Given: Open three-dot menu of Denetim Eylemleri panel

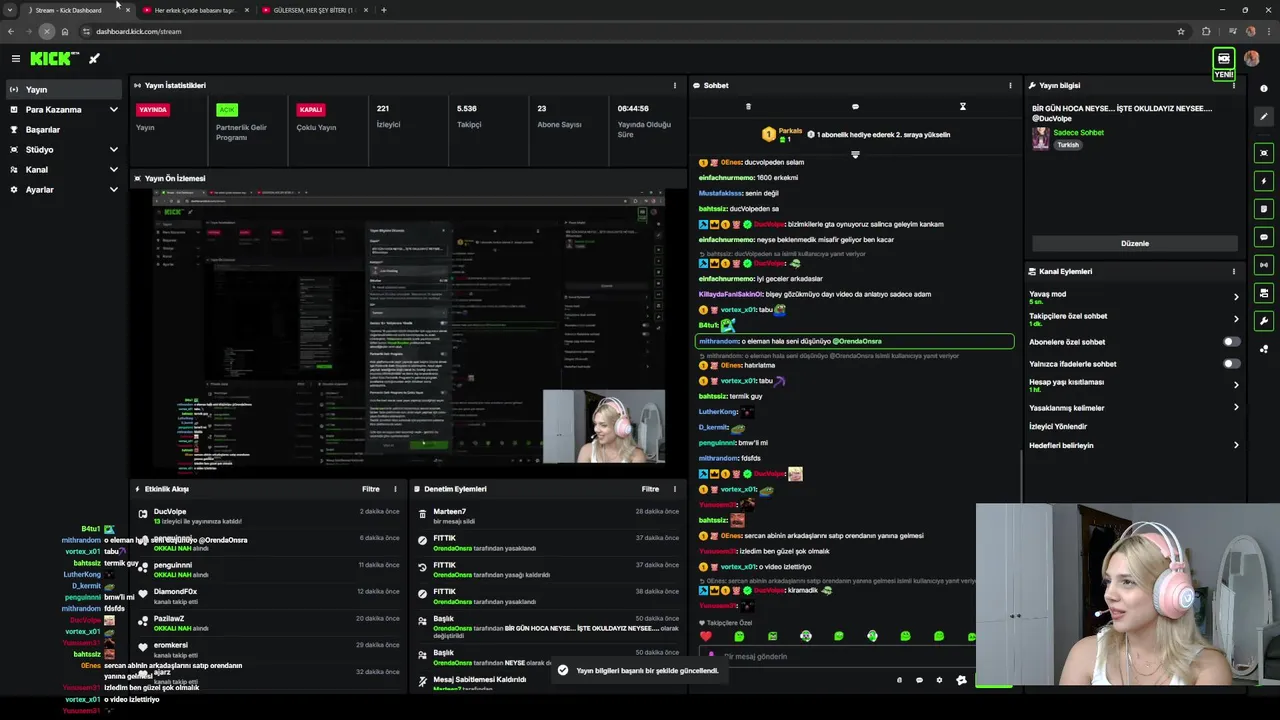Looking at the screenshot, I should (x=675, y=489).
